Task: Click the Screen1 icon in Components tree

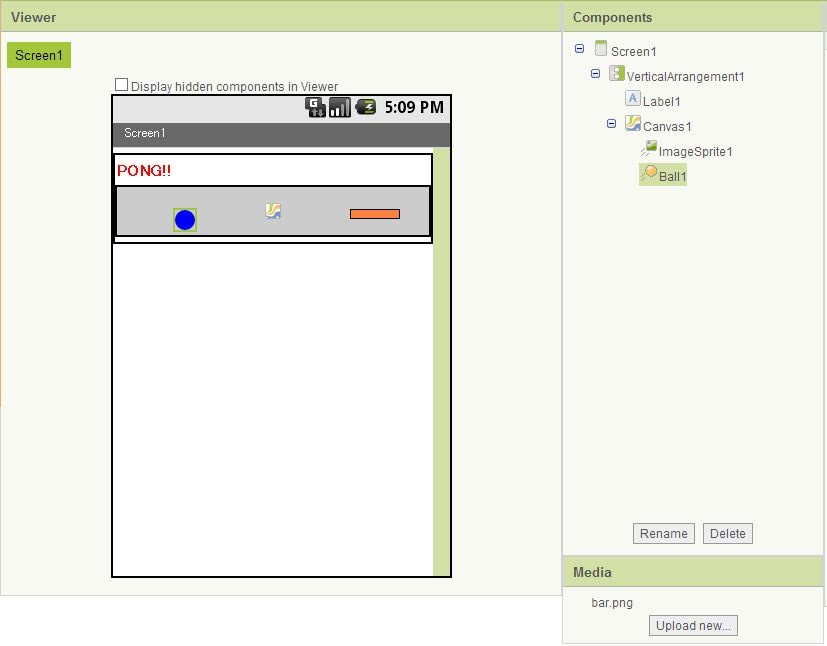Action: coord(600,49)
